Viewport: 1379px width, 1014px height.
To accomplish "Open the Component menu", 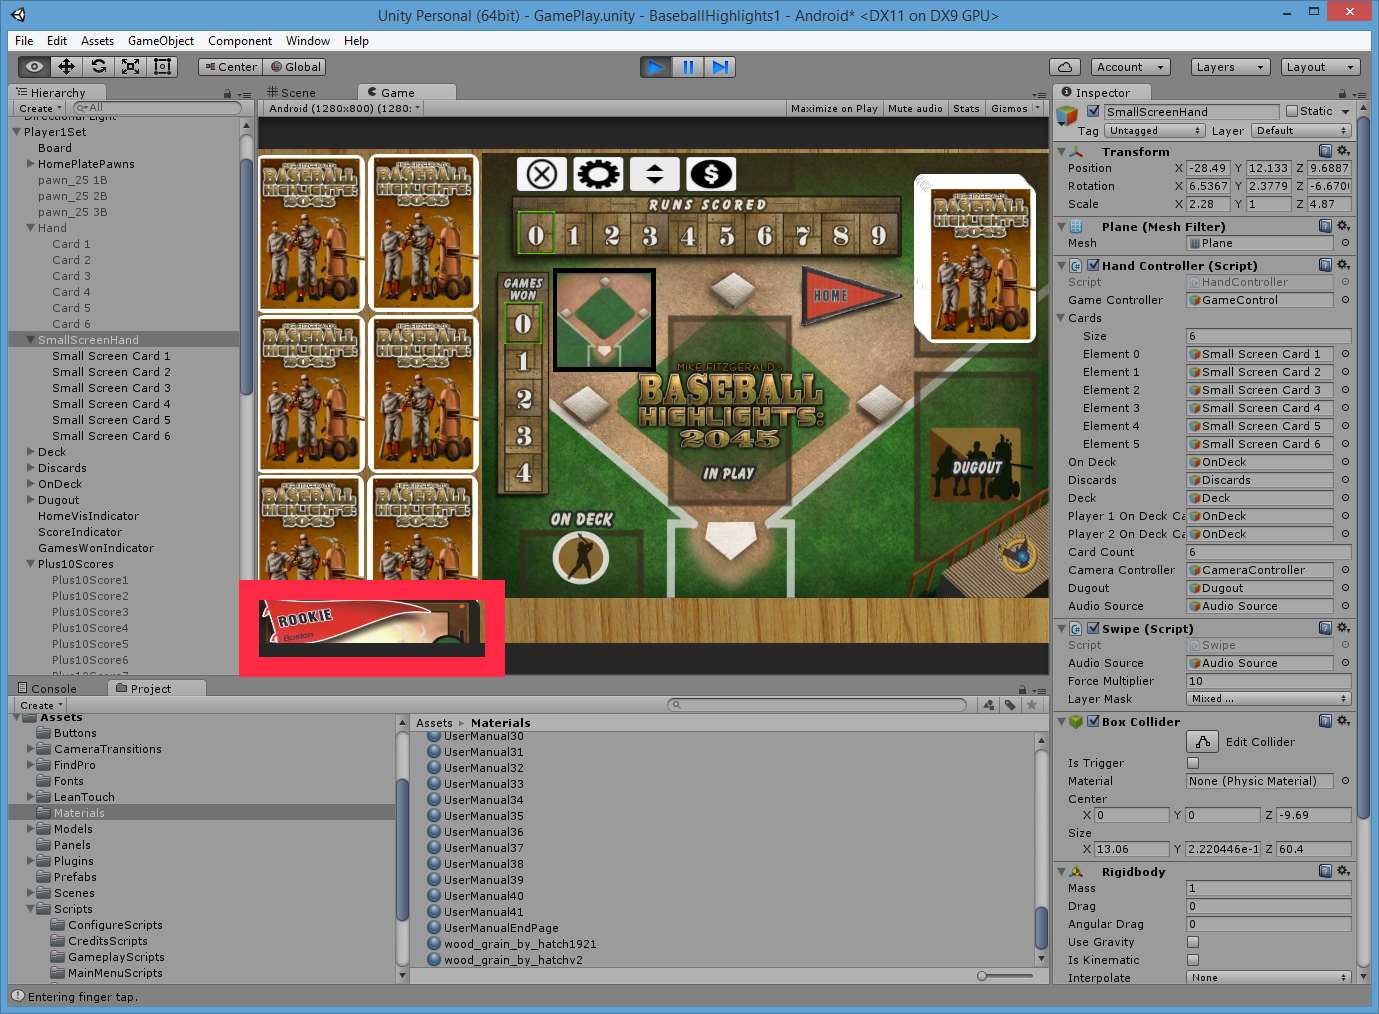I will (x=240, y=41).
